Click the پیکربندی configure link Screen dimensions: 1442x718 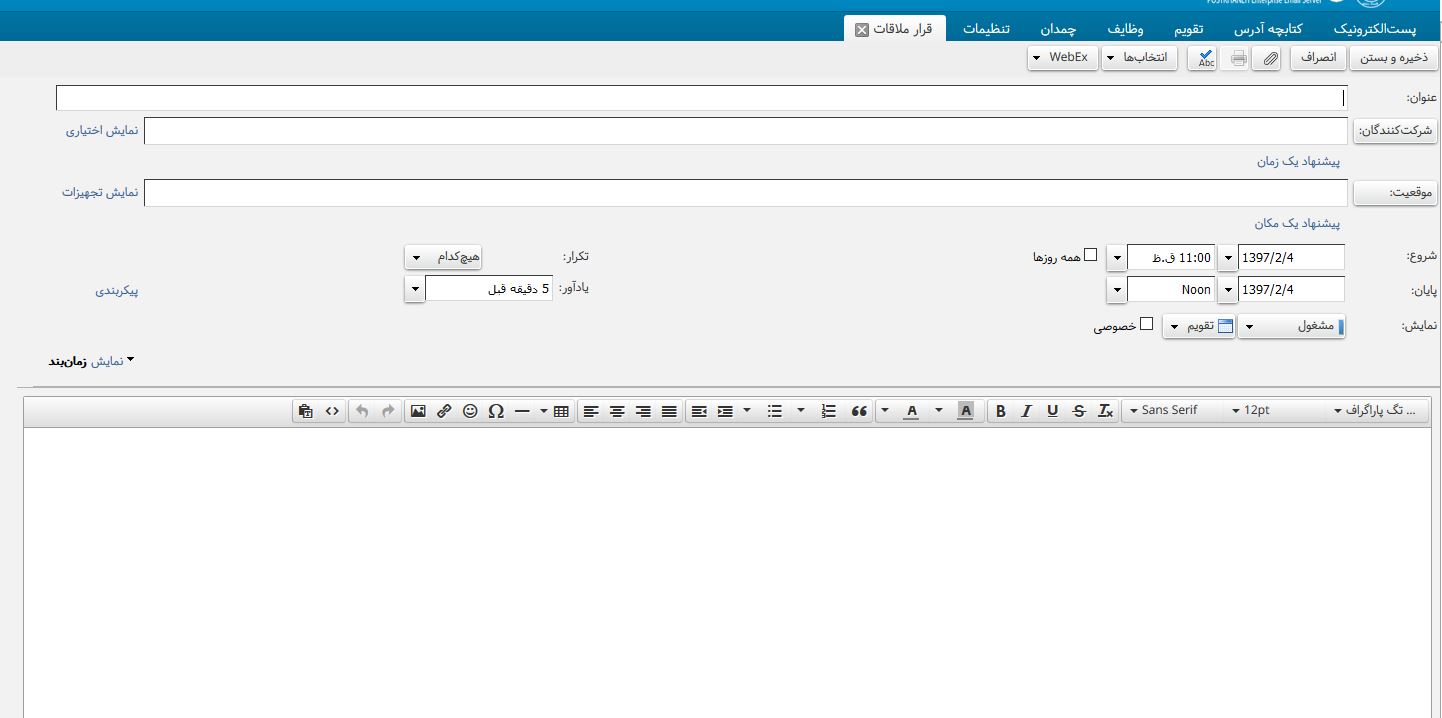pos(117,291)
